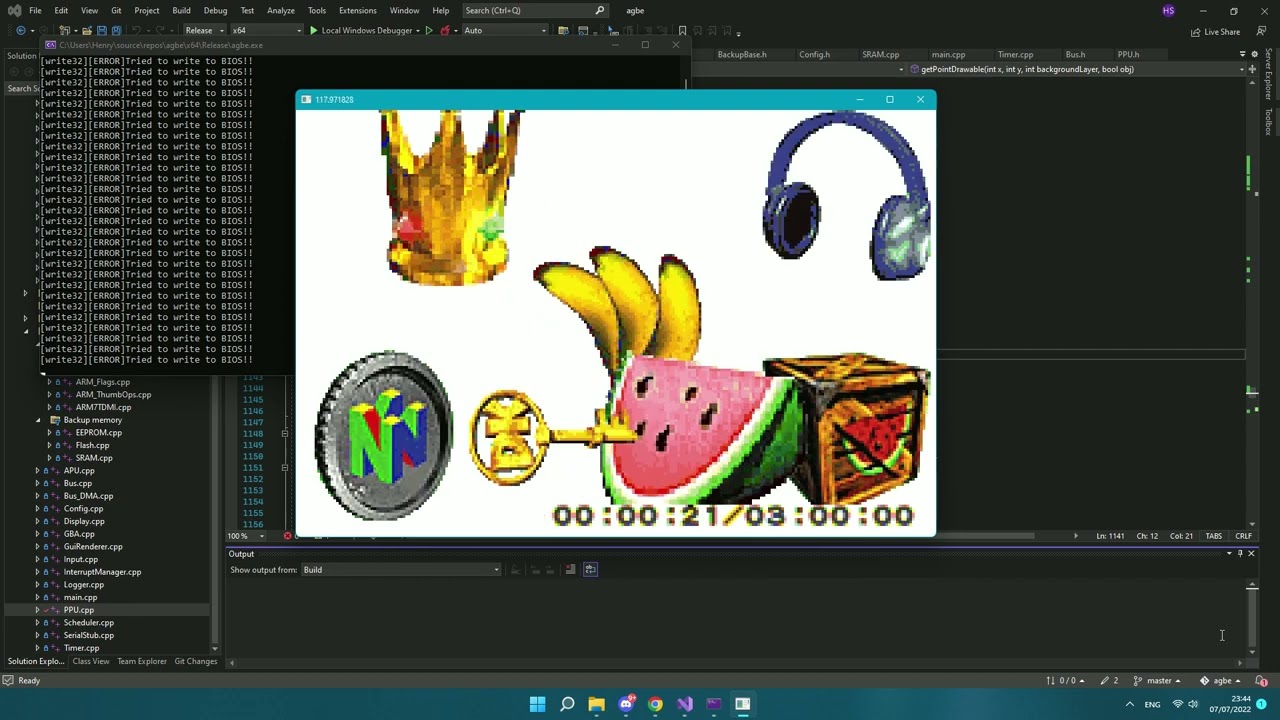Screen dimensions: 1280x720
Task: Click the Output panel vertical scrollbar
Action: pos(1252,618)
